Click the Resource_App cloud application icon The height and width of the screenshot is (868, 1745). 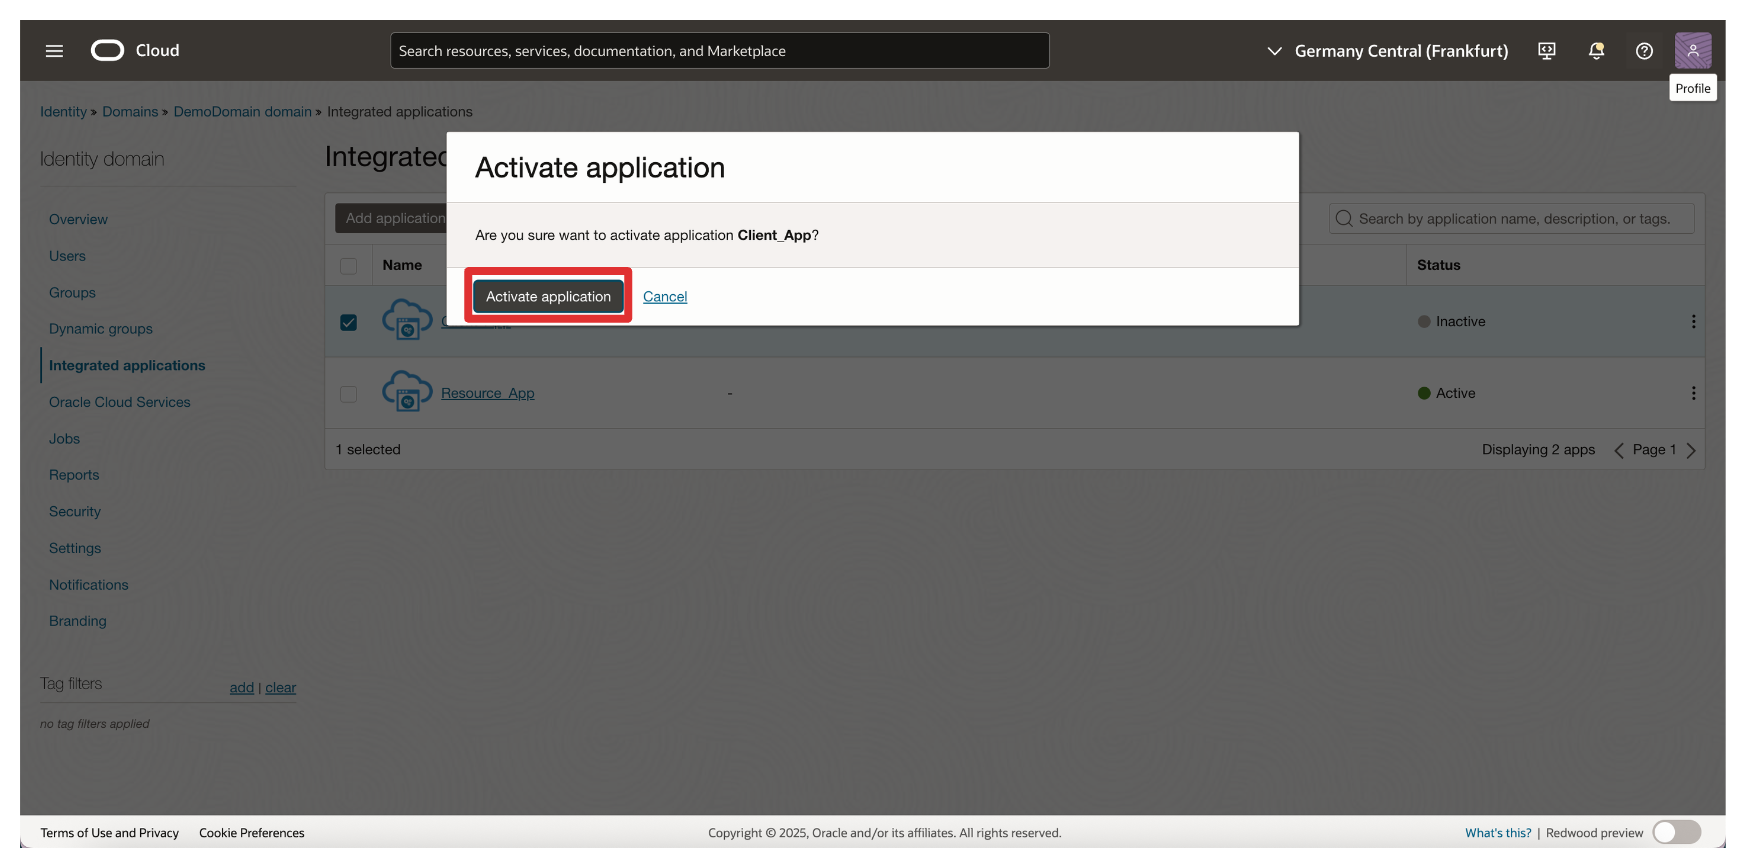[x=407, y=392]
